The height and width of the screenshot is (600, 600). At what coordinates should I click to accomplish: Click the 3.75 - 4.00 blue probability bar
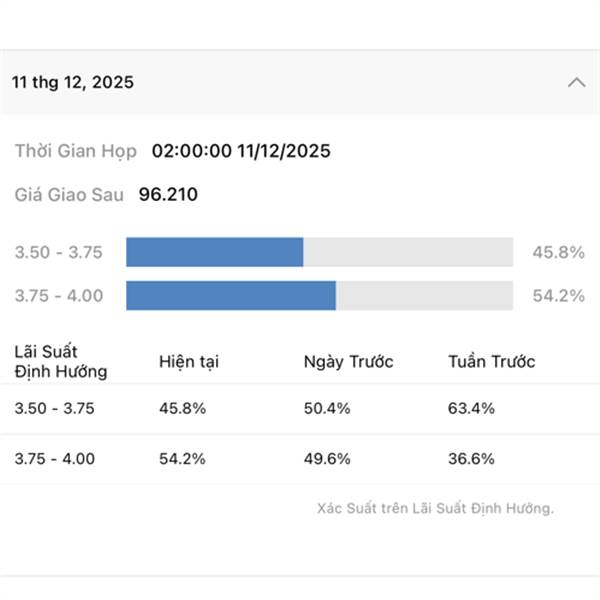tap(231, 296)
